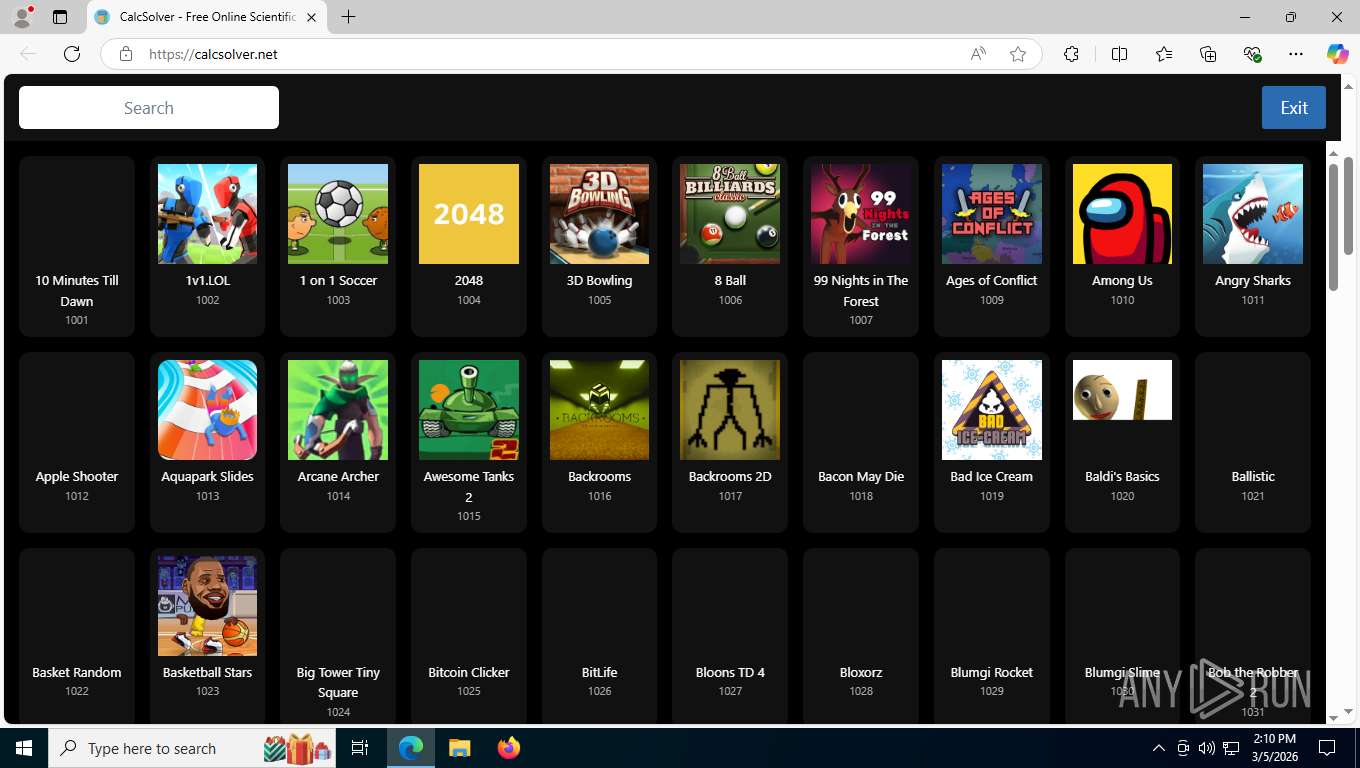Switch to the CalcSolver browser tab
This screenshot has width=1360, height=768.
pos(207,17)
